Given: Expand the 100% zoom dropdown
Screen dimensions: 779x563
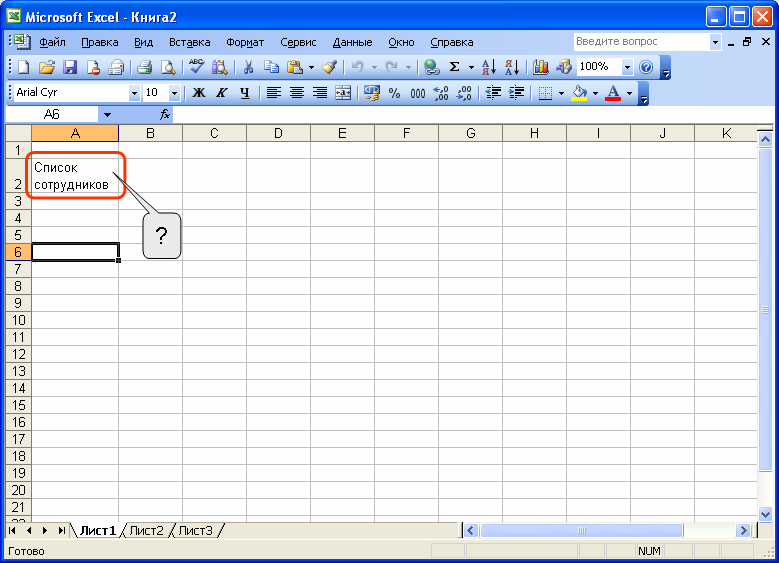Looking at the screenshot, I should tap(627, 67).
